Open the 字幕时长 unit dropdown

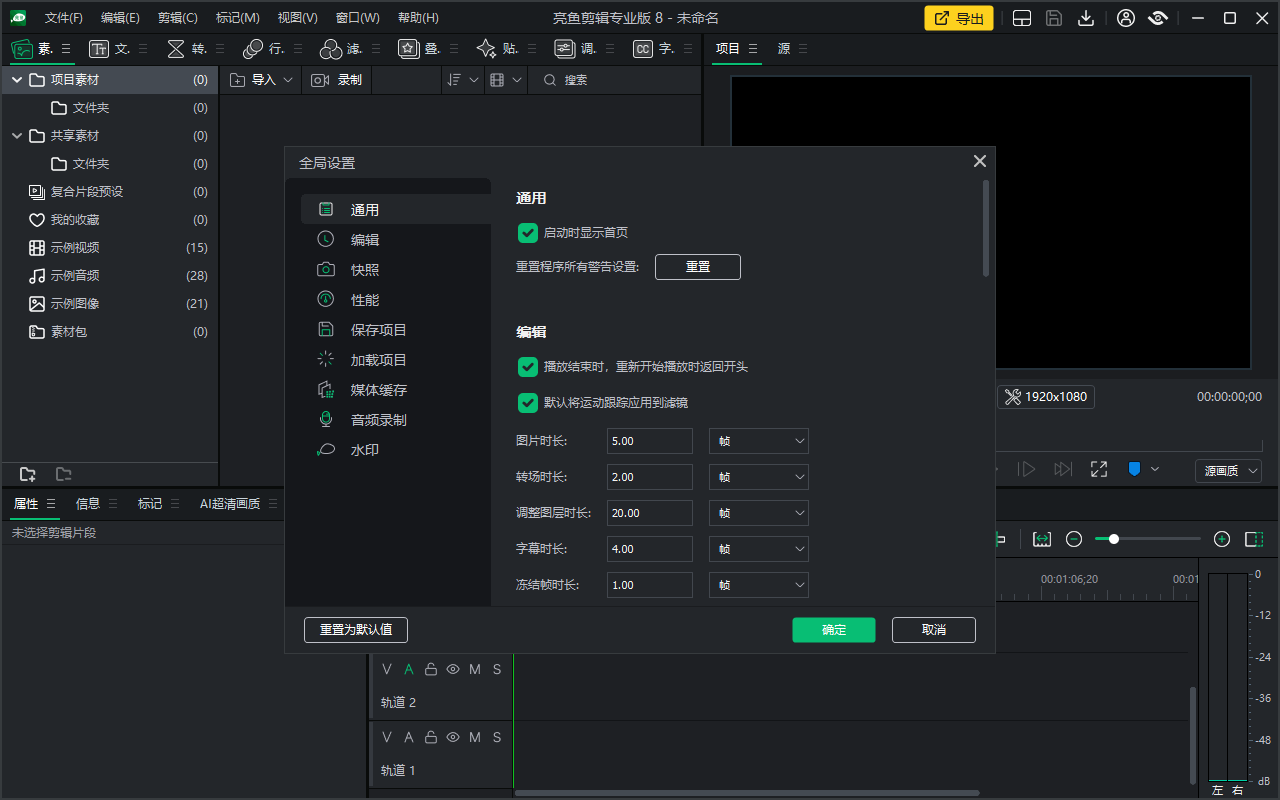point(759,549)
